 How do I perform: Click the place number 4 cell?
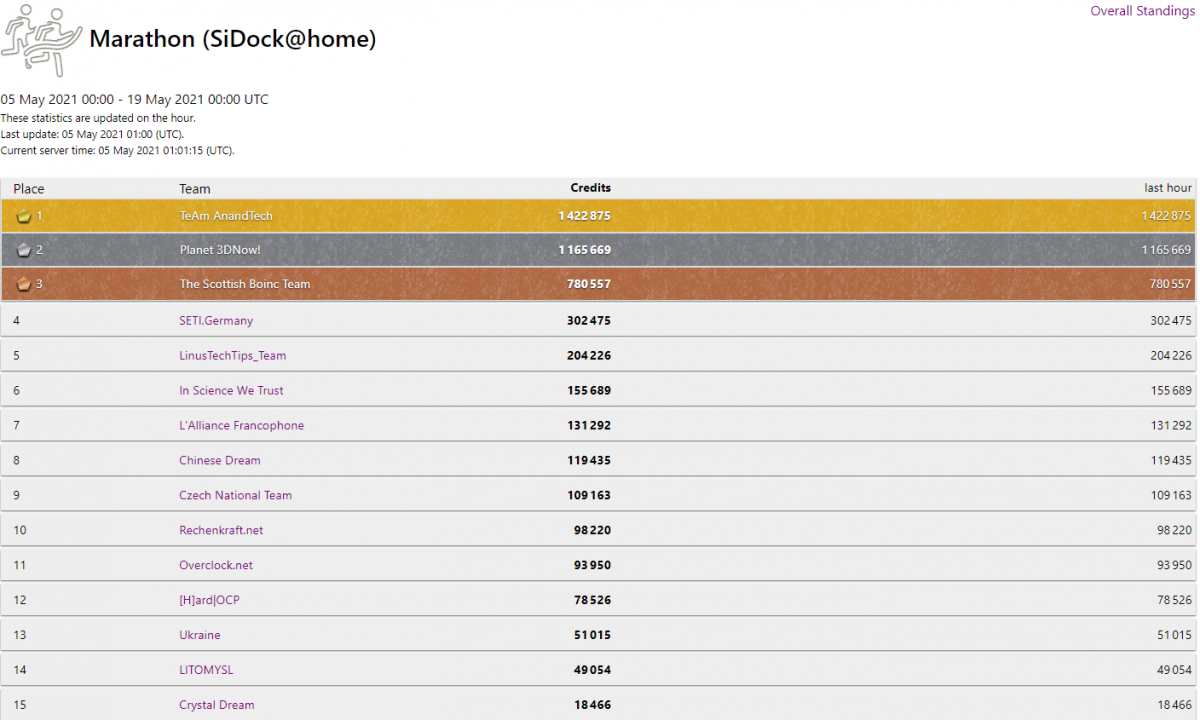[17, 321]
